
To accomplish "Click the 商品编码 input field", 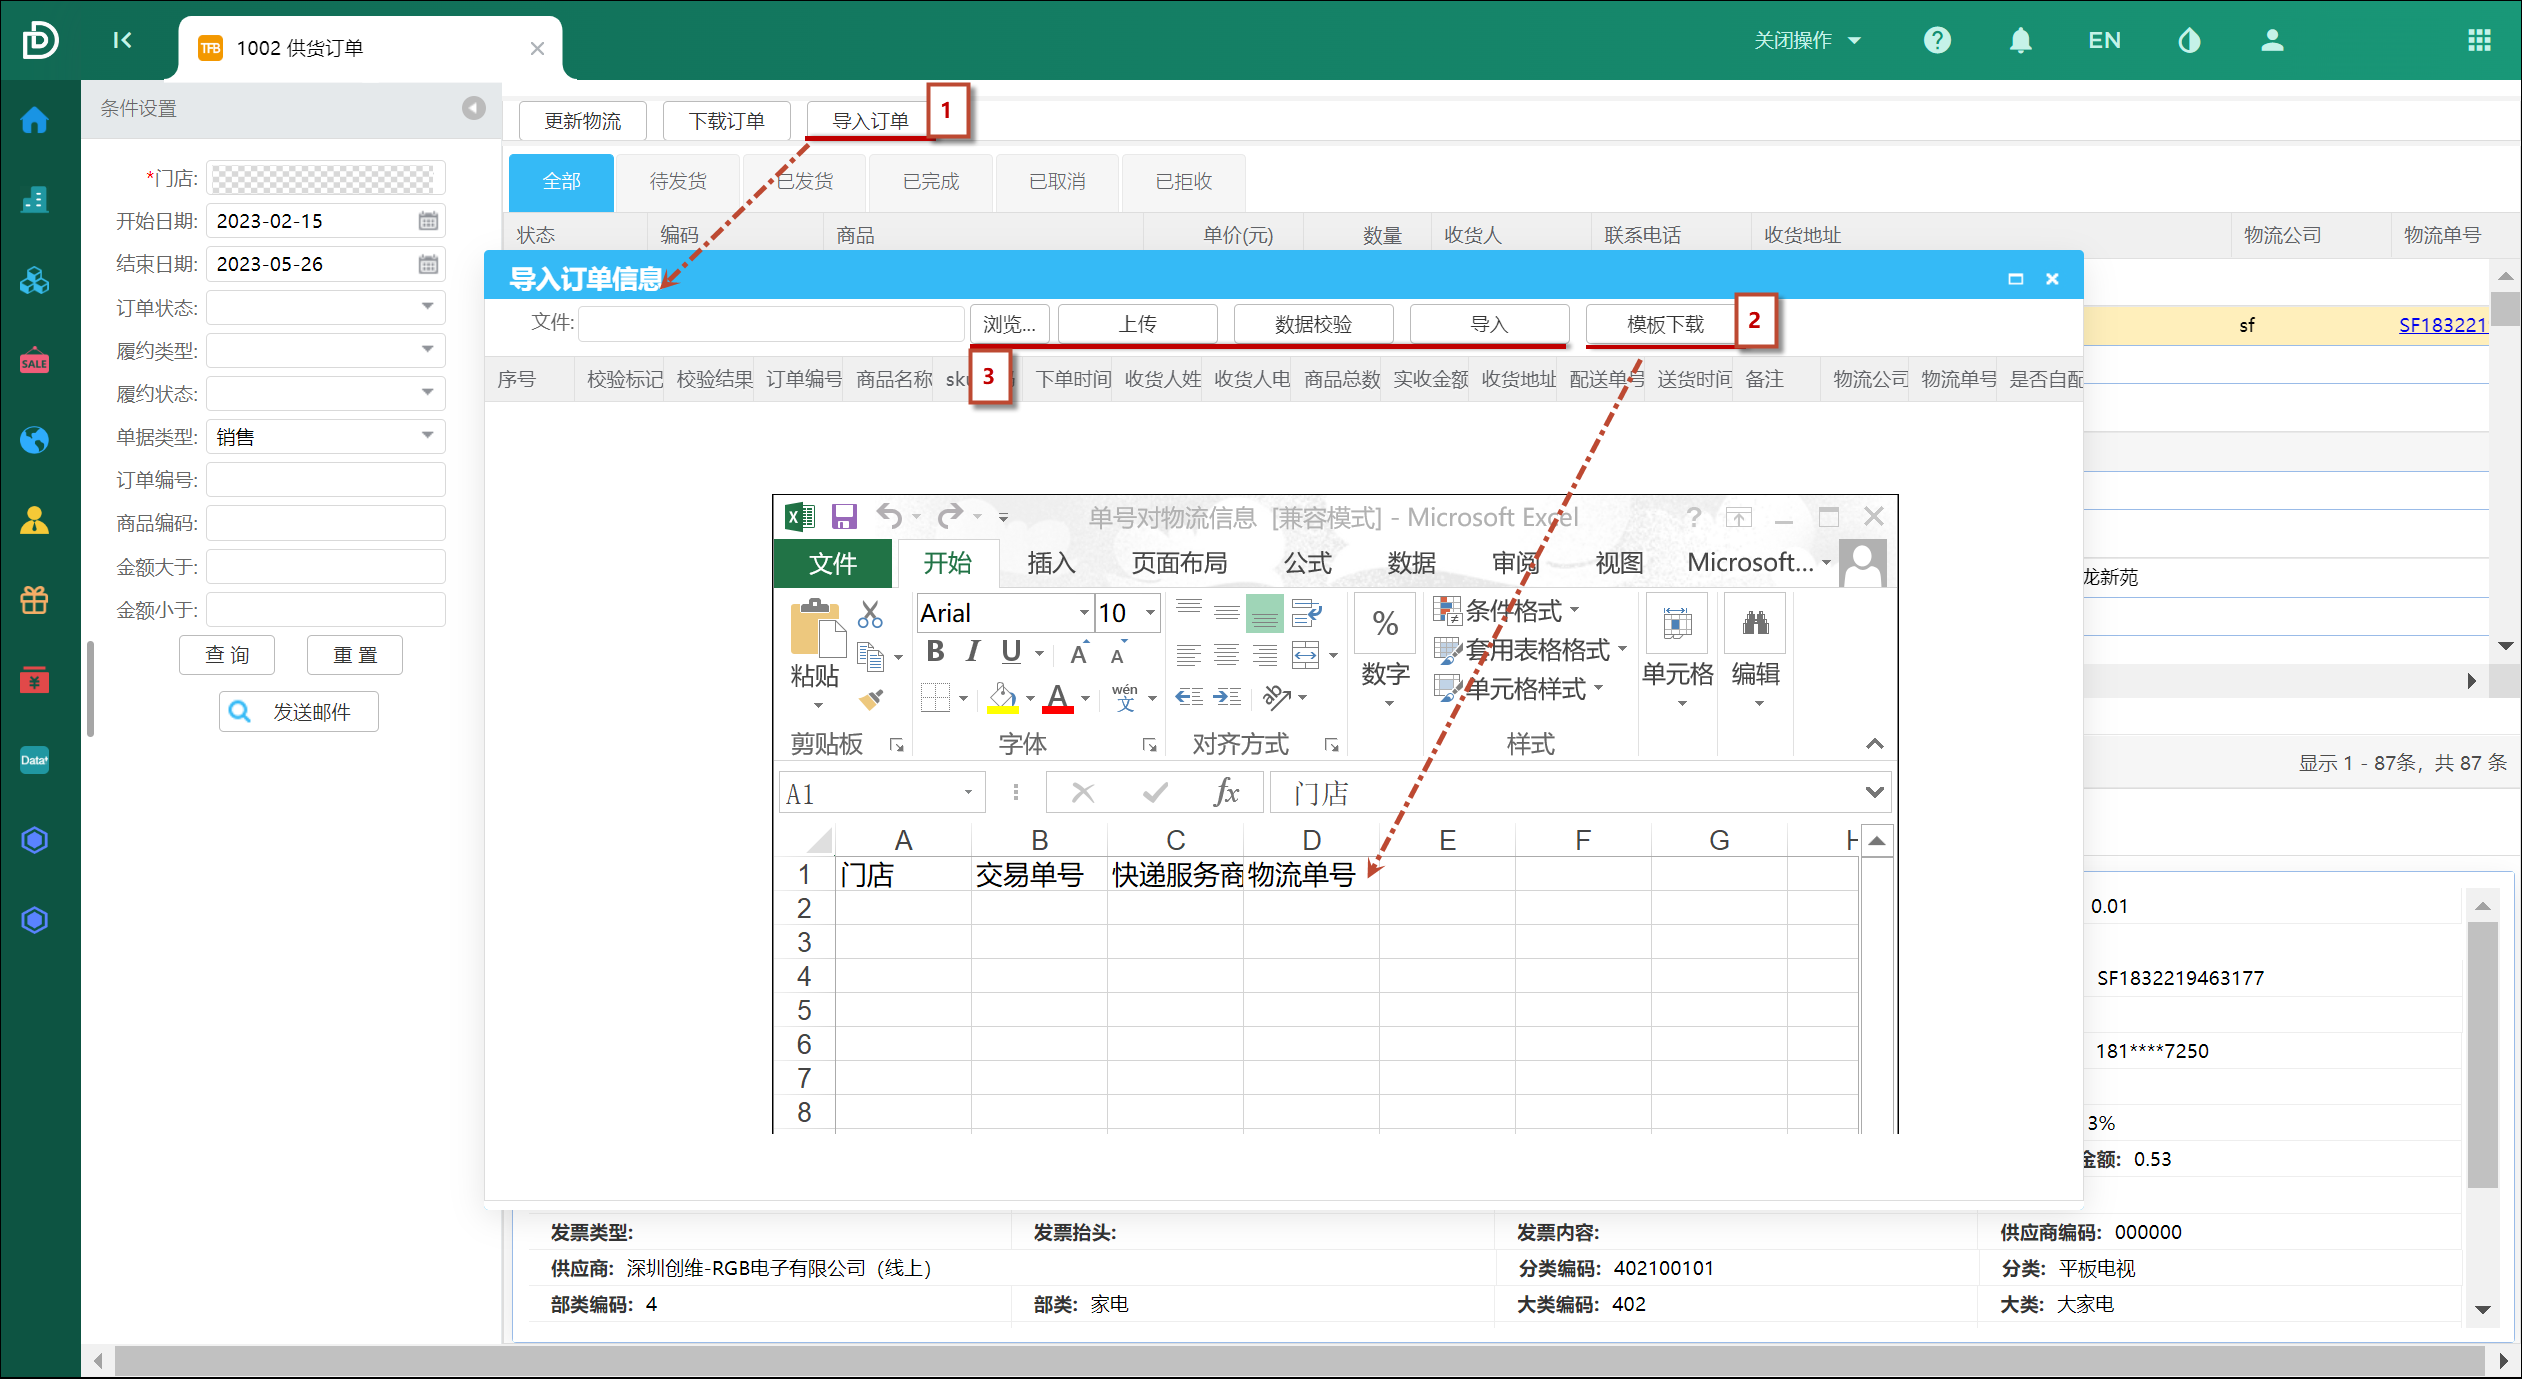I will (x=326, y=523).
